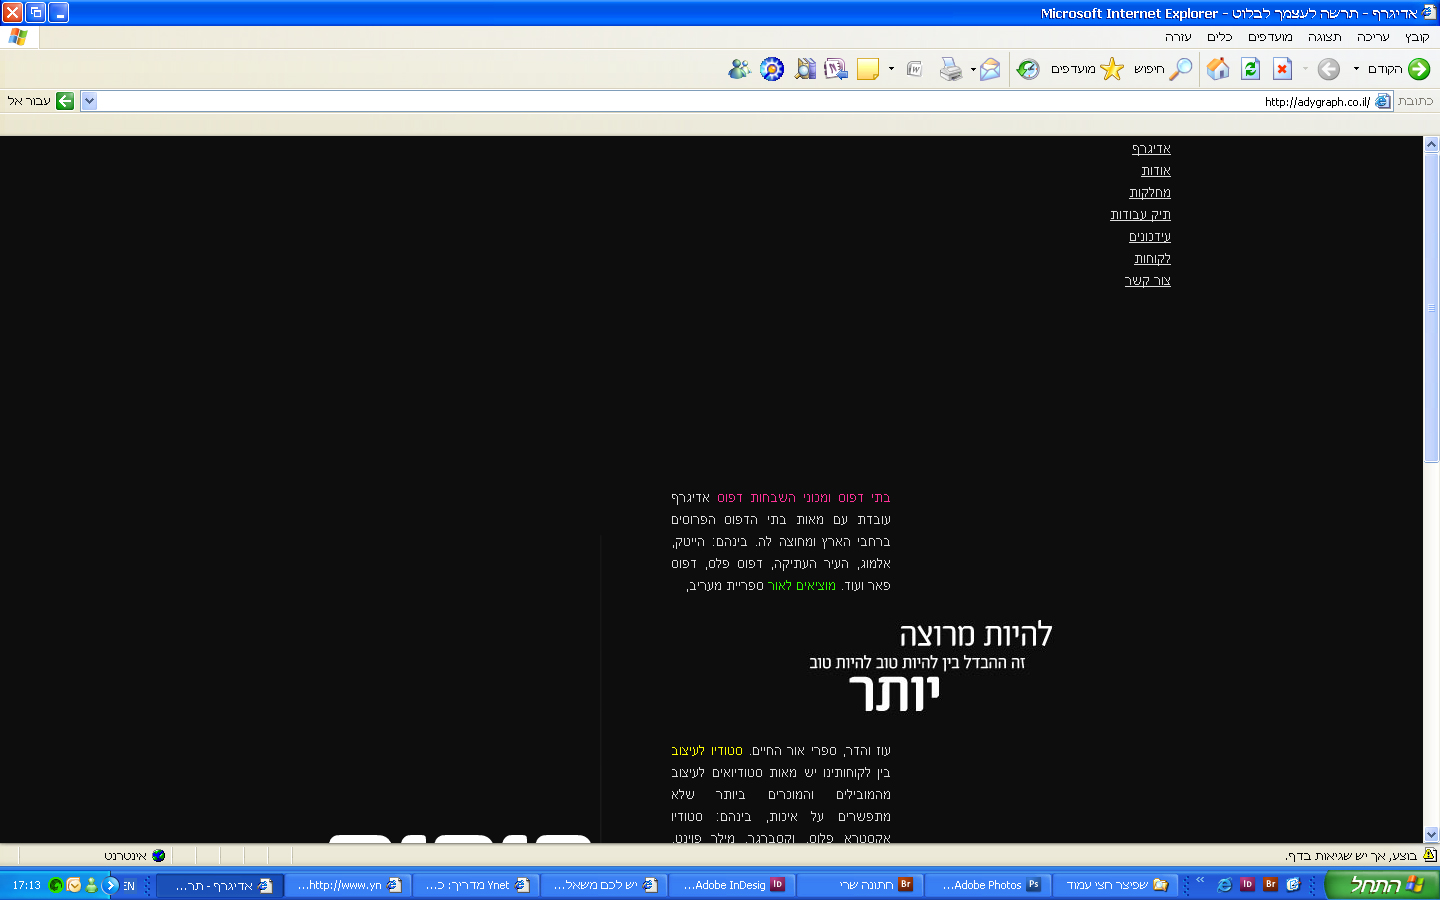
Task: Click the blue circular gear toolbar icon
Action: pyautogui.click(x=772, y=69)
